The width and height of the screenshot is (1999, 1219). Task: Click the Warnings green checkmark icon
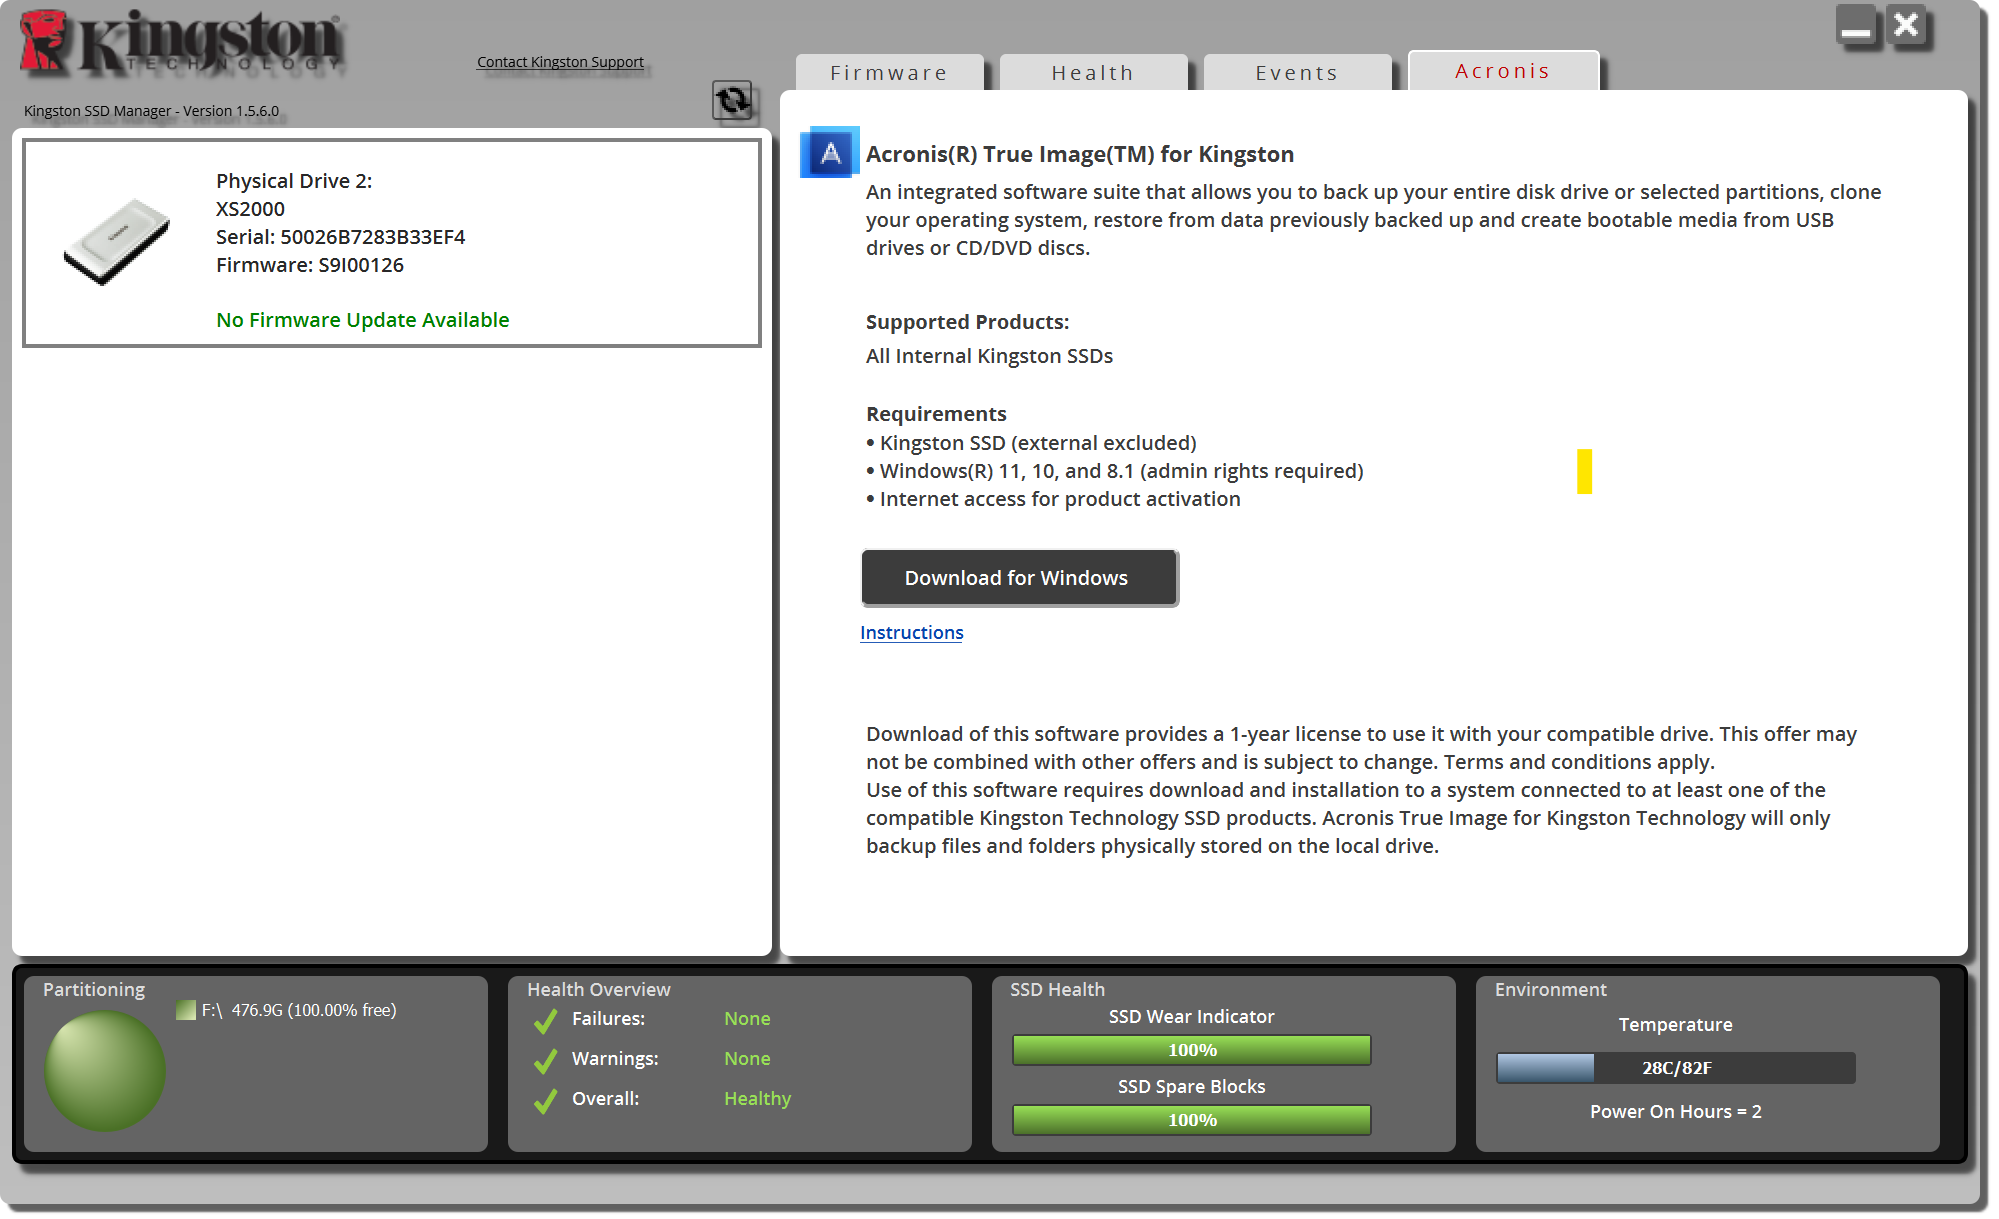point(546,1060)
